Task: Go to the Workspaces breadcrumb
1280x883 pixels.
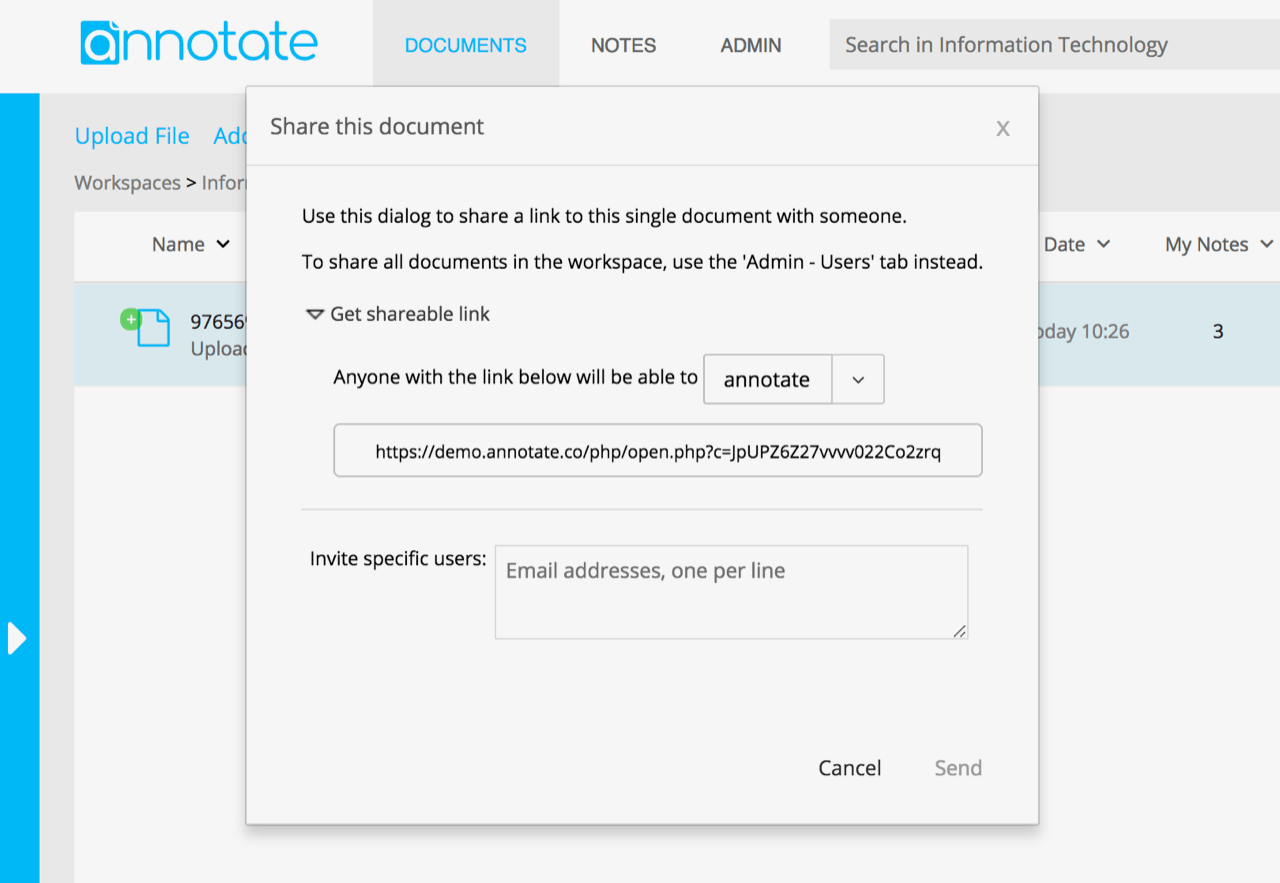Action: pyautogui.click(x=127, y=183)
